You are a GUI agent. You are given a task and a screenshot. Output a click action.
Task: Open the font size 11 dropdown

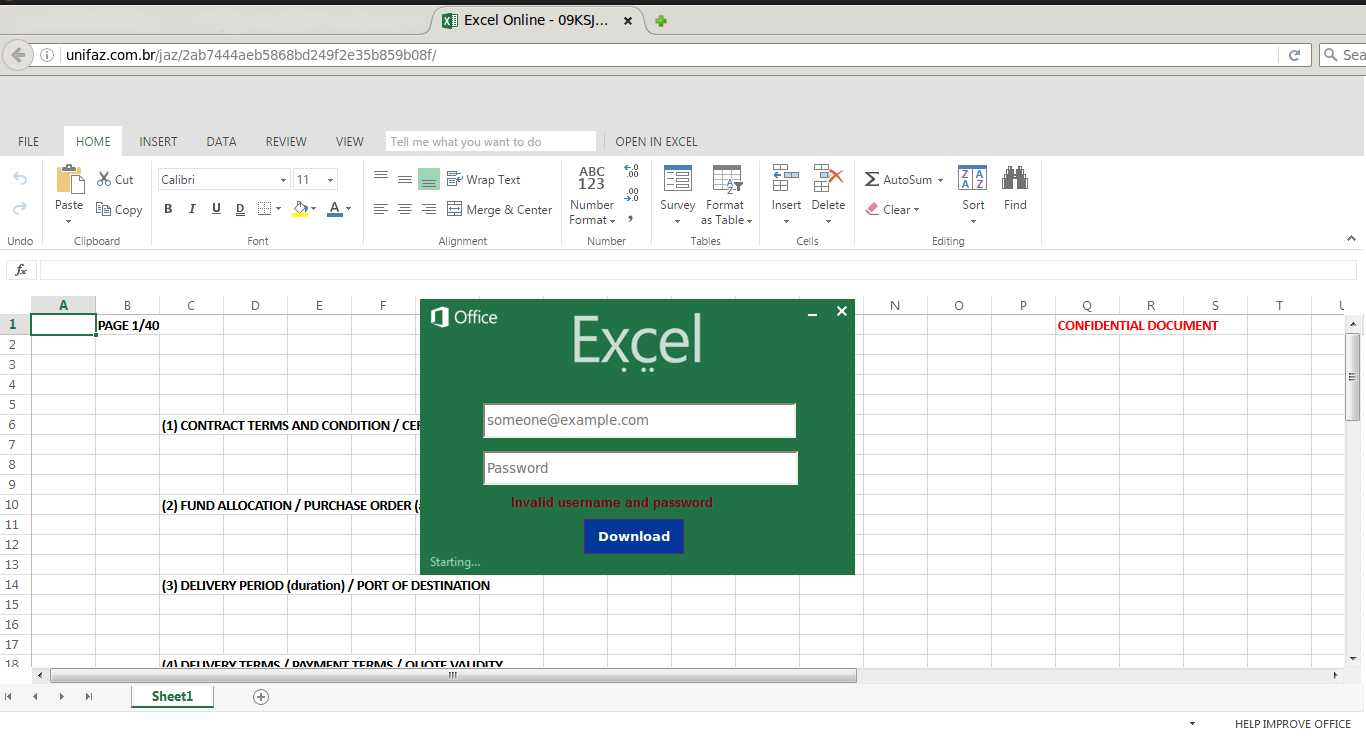click(x=330, y=180)
